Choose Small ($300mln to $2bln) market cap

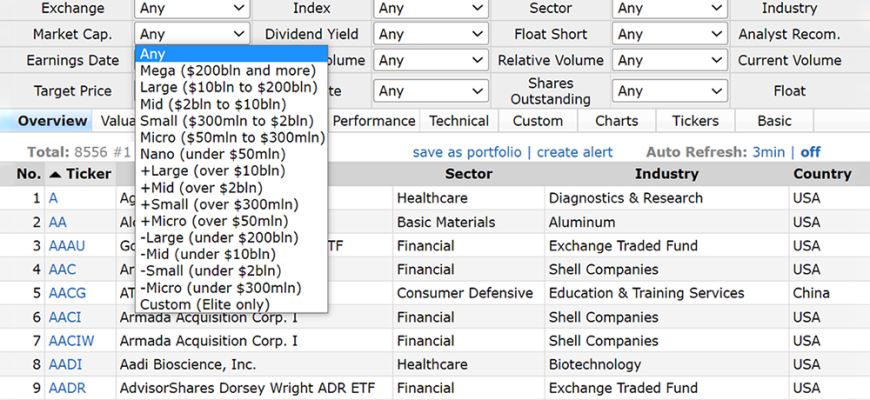pyautogui.click(x=228, y=121)
